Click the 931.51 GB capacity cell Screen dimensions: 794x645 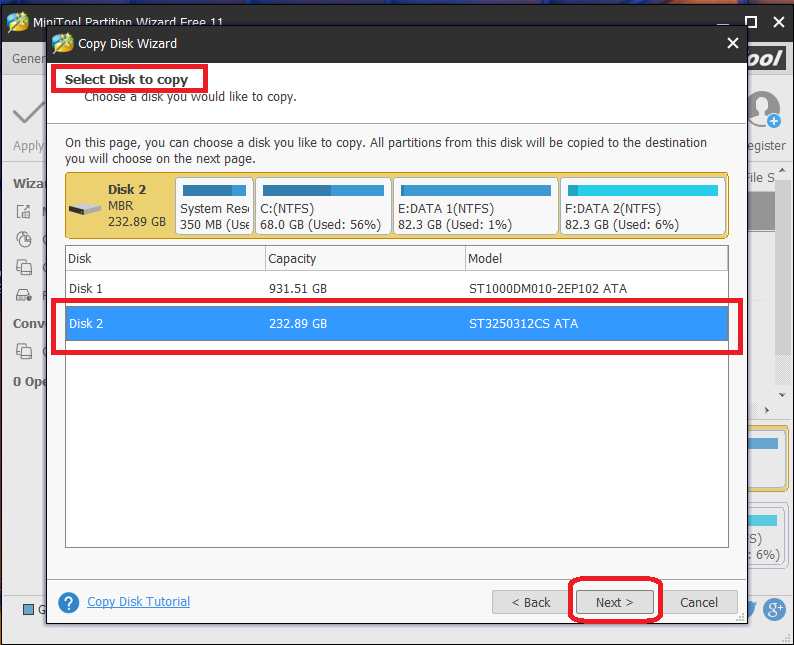coord(298,289)
